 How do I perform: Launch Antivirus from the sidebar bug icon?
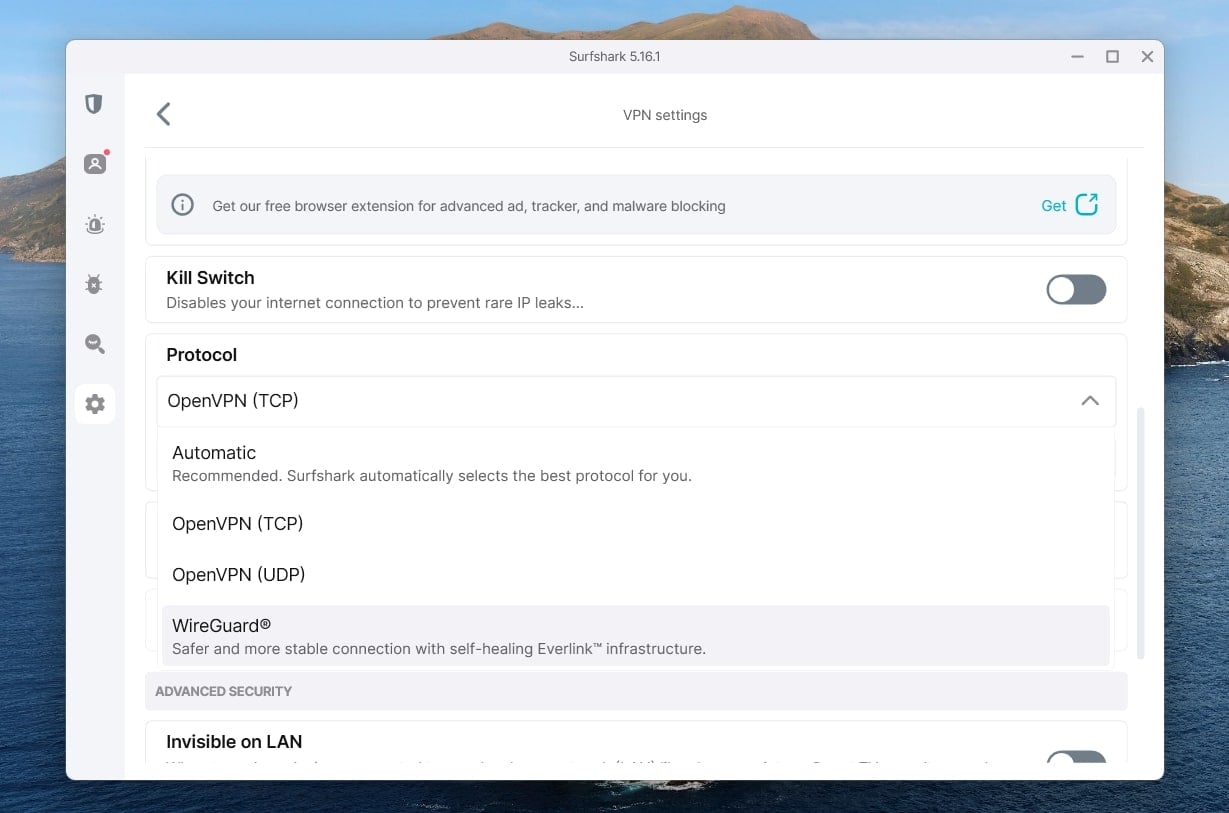(x=94, y=284)
